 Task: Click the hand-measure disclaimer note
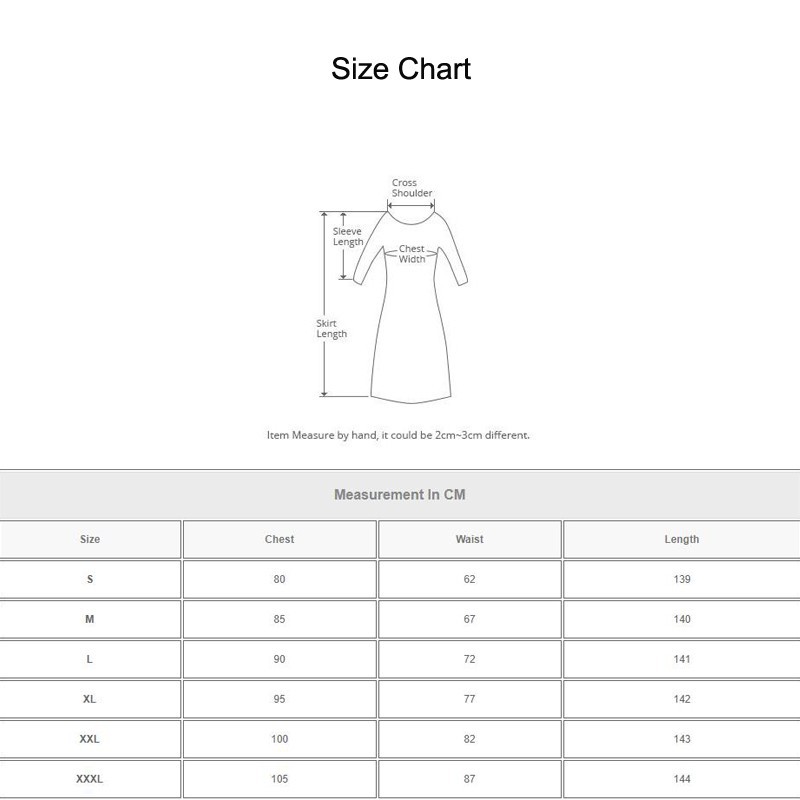(x=399, y=435)
